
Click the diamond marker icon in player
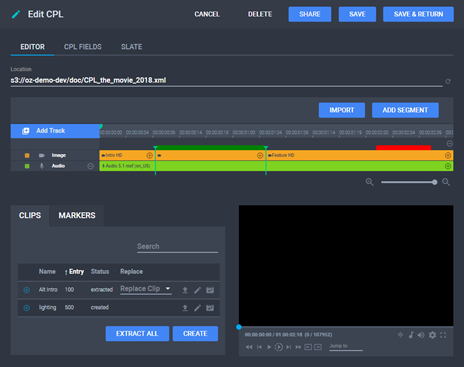(x=400, y=334)
